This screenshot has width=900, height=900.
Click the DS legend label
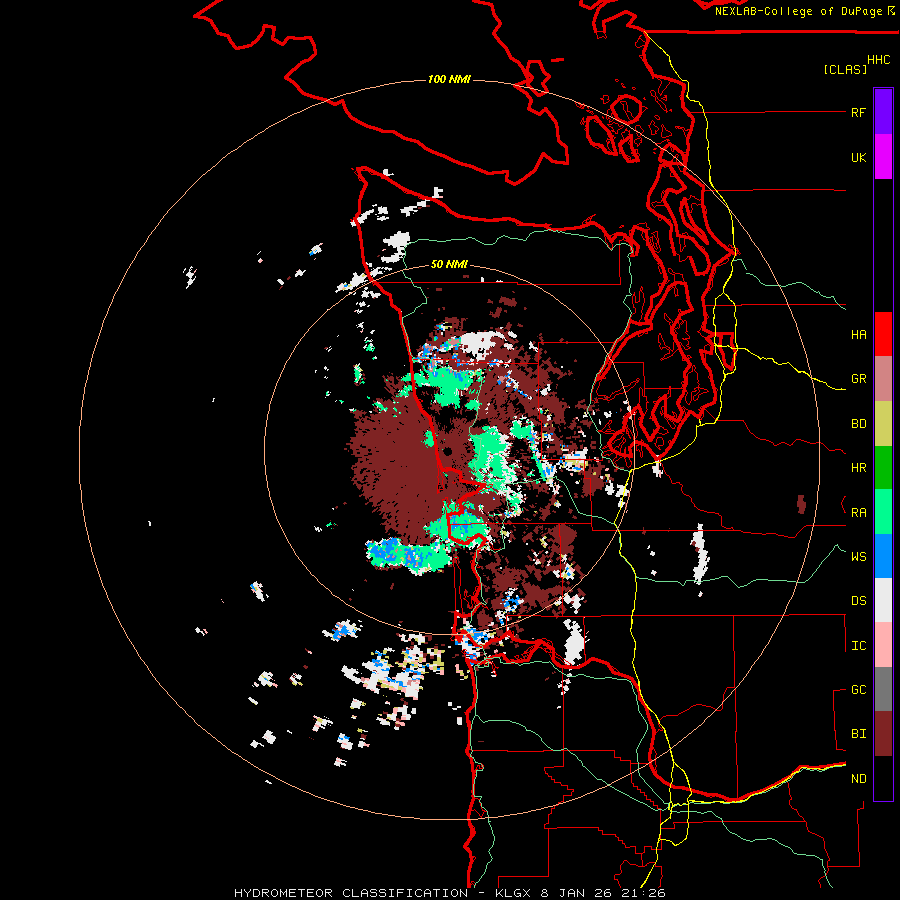coord(858,601)
